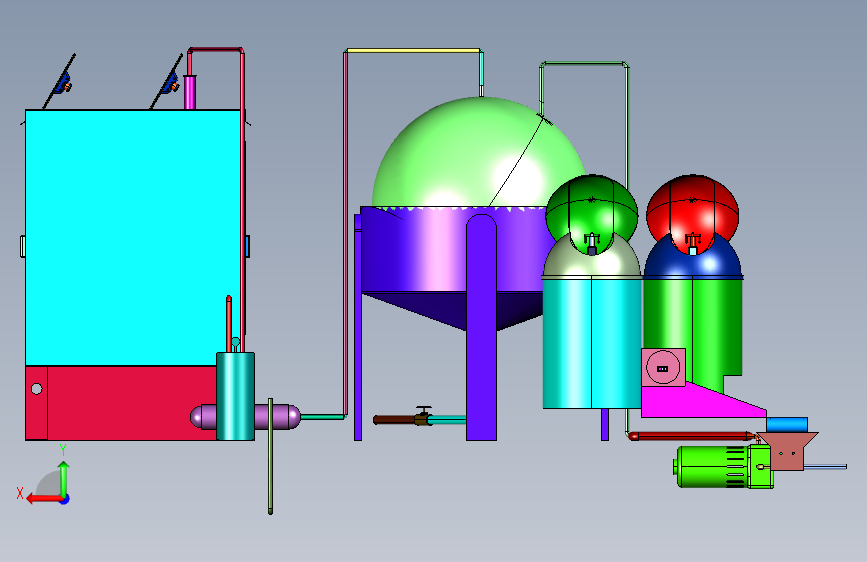This screenshot has width=867, height=562.
Task: Select the red sphere
Action: pyautogui.click(x=692, y=213)
